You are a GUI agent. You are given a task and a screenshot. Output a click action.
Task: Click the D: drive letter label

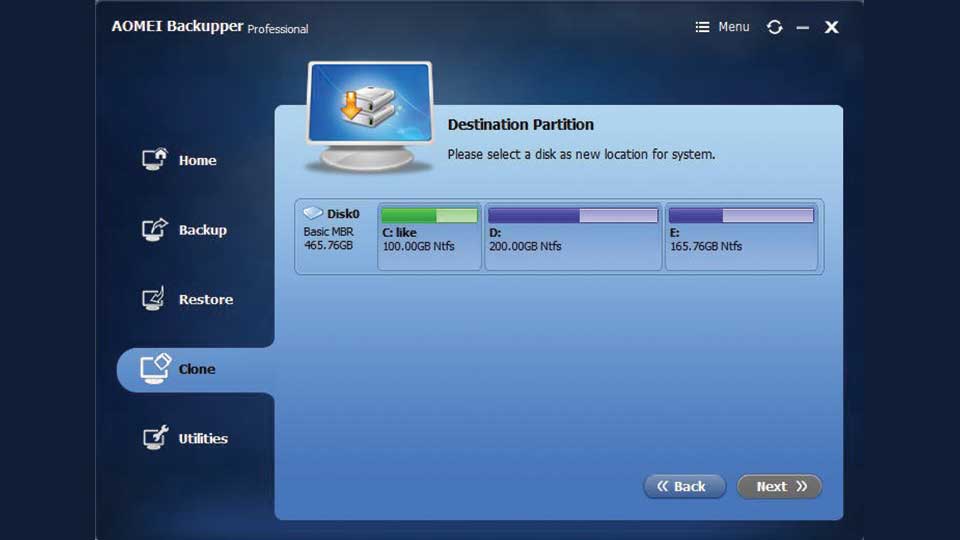495,233
